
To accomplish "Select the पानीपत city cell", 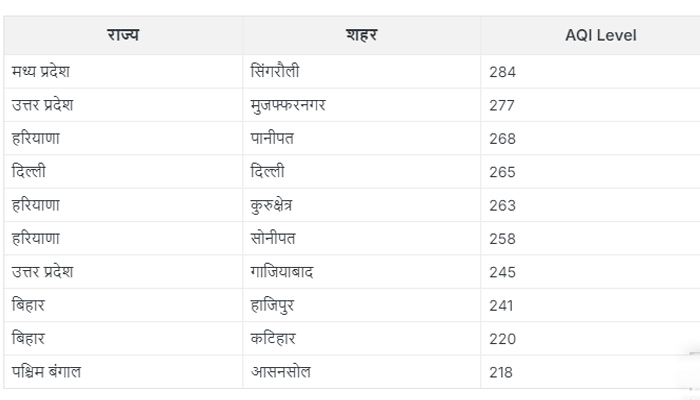I will pos(272,138).
